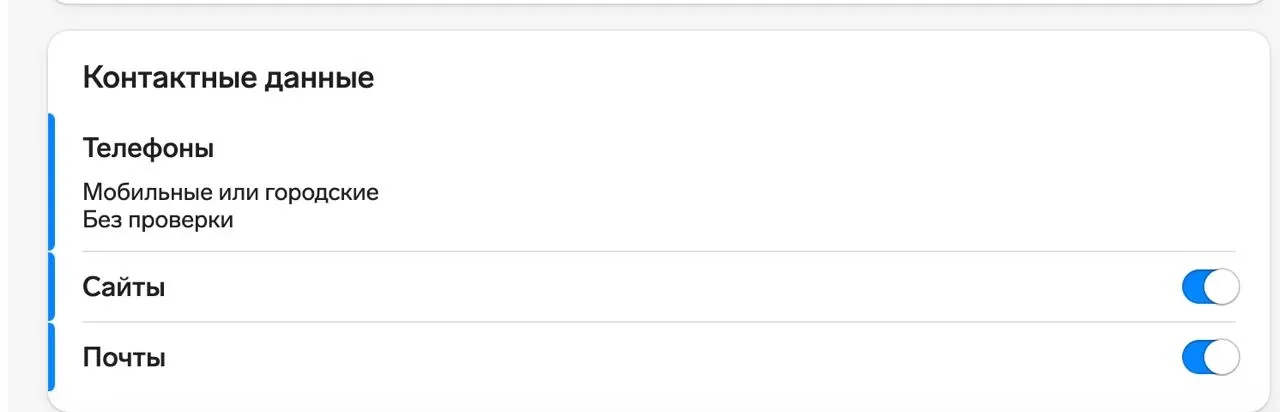
Task: Click the white knob of Сайты switch
Action: click(1221, 288)
